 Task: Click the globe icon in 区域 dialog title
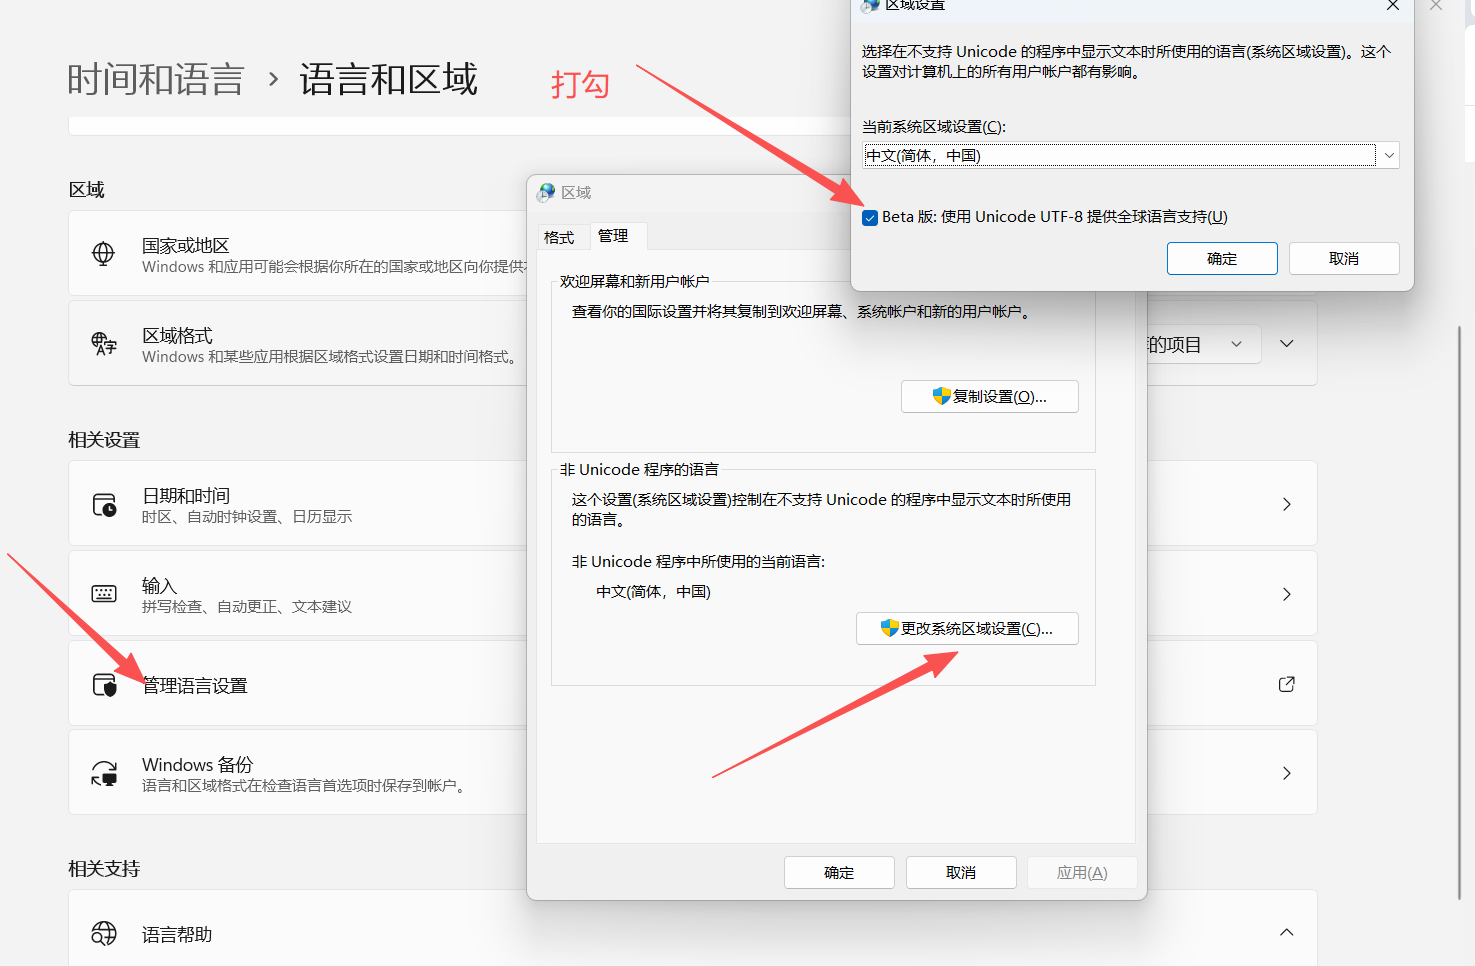pos(546,192)
